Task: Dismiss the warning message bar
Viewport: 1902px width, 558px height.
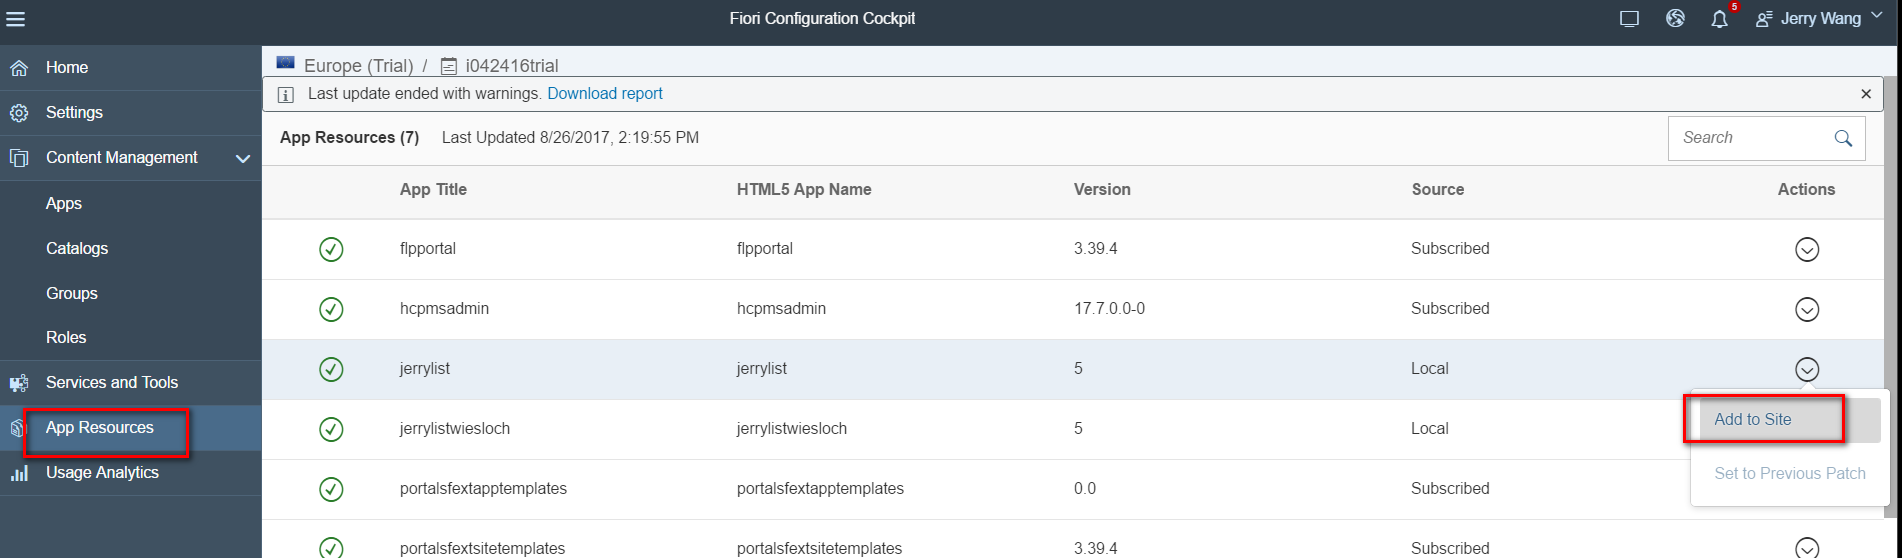Action: tap(1865, 94)
